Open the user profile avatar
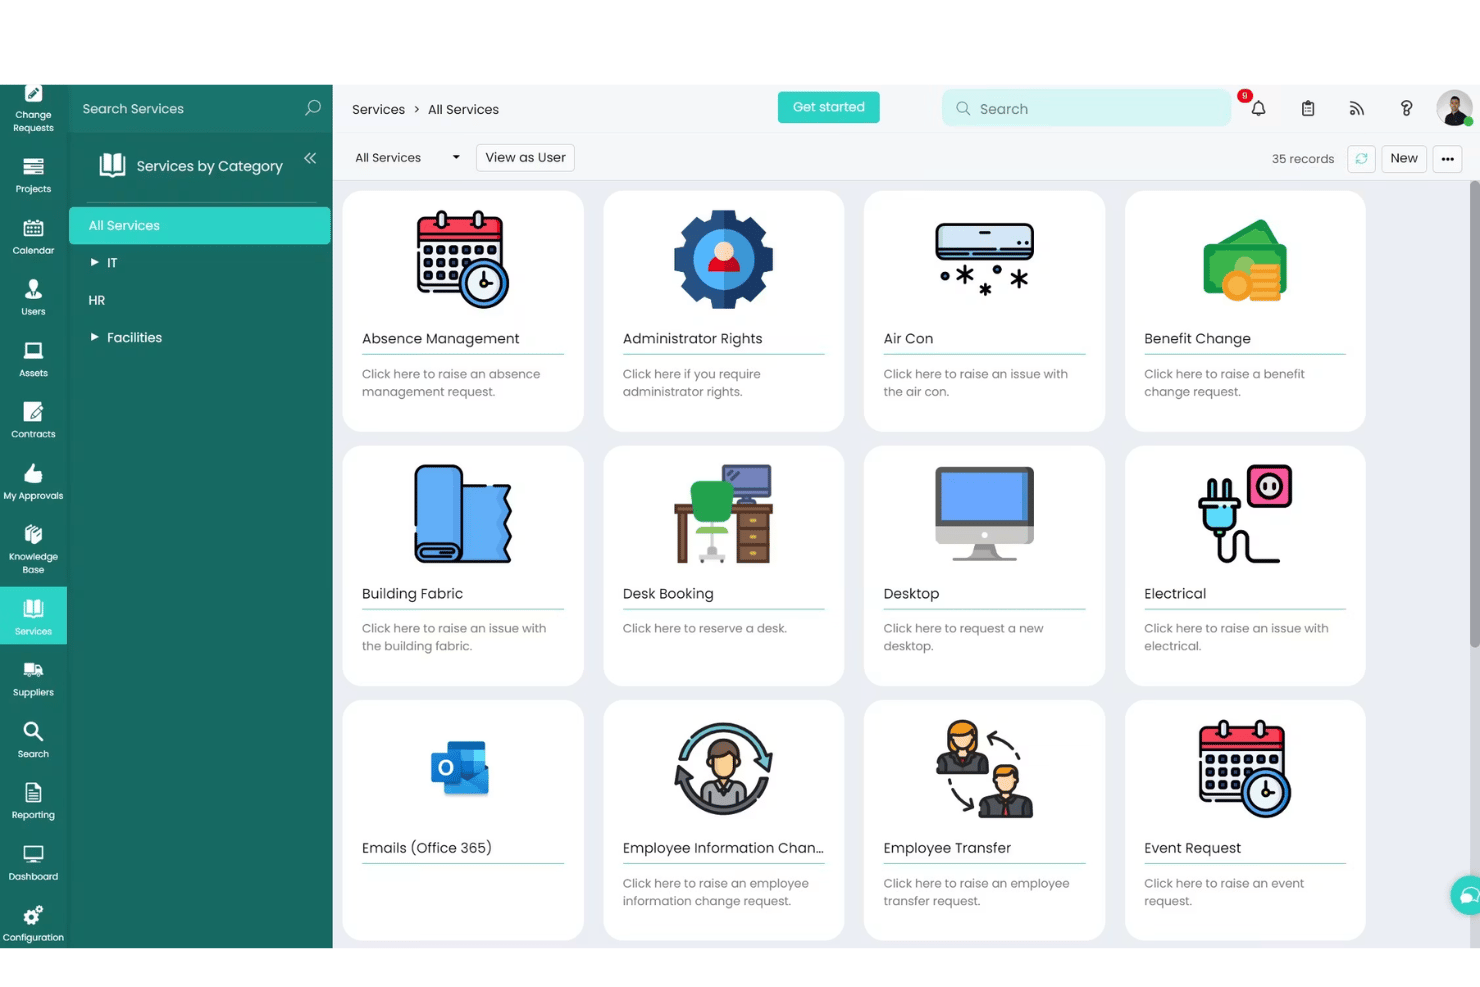The width and height of the screenshot is (1480, 987). point(1454,108)
